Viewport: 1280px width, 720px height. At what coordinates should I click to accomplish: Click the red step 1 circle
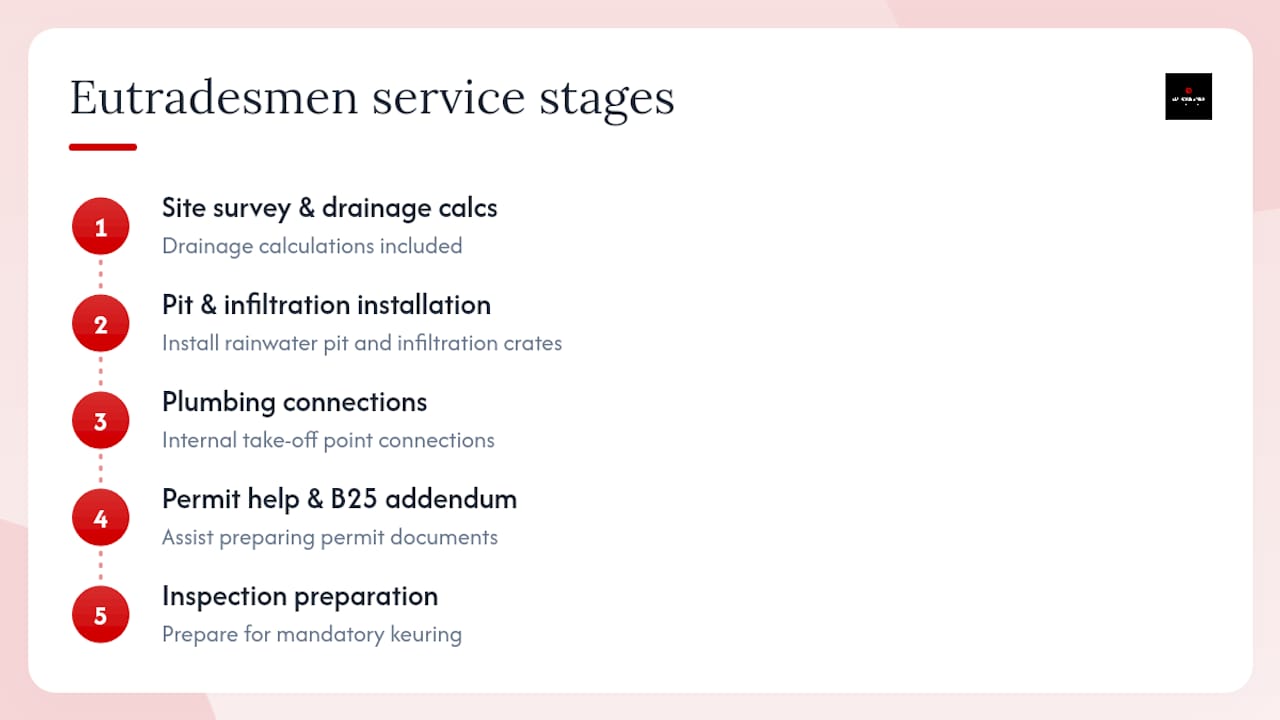(100, 227)
